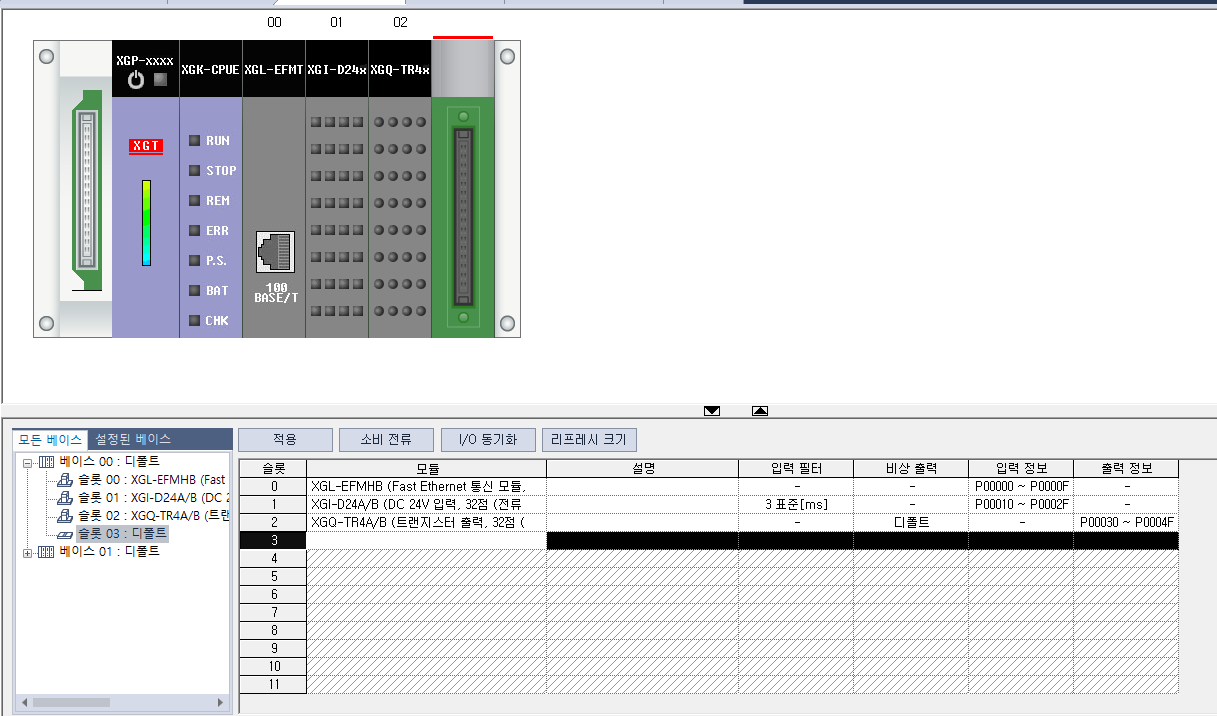The width and height of the screenshot is (1217, 716).
Task: Switch to the 설정된 베이스 tab
Action: pyautogui.click(x=133, y=439)
